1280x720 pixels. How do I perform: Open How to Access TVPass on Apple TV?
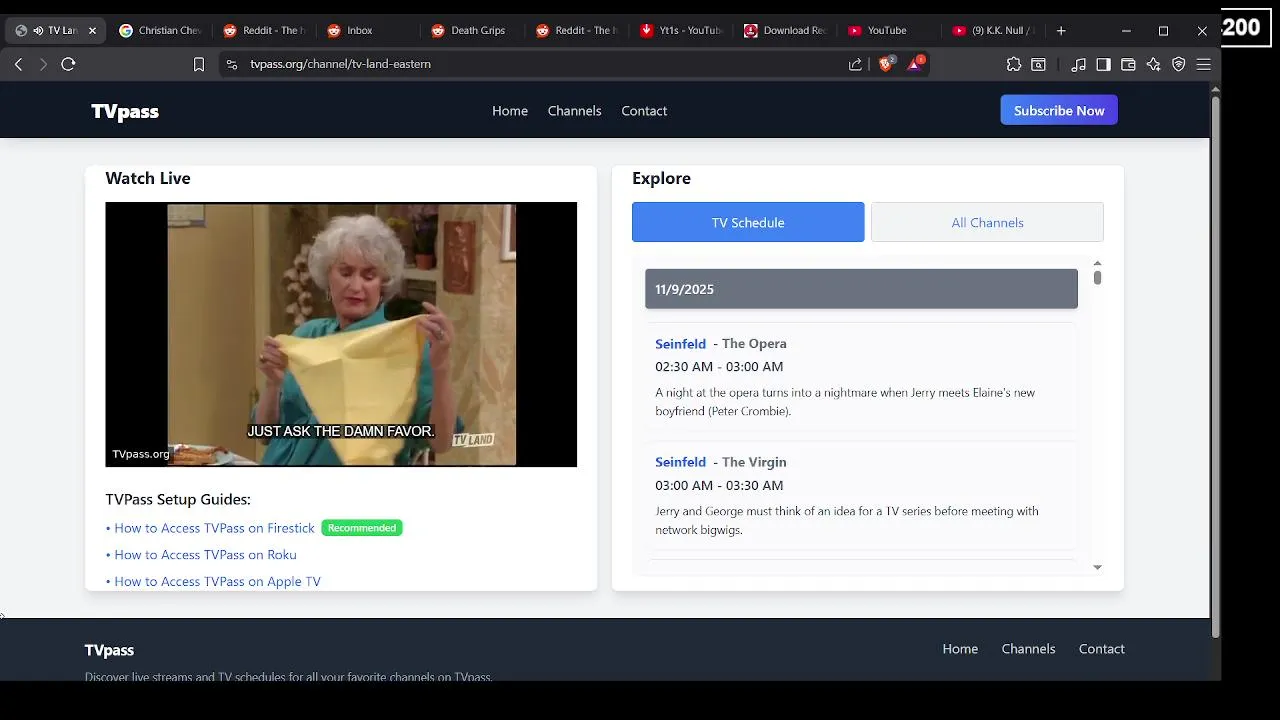tap(217, 582)
